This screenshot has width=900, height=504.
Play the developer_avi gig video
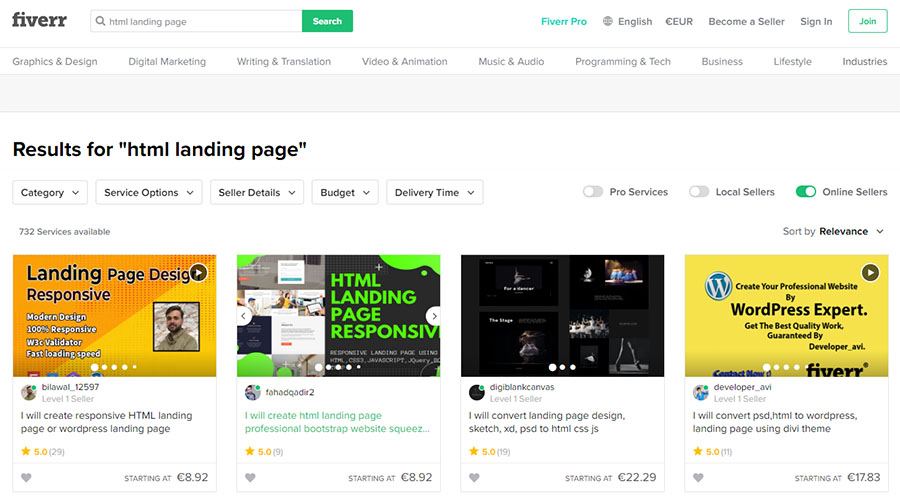(x=870, y=272)
